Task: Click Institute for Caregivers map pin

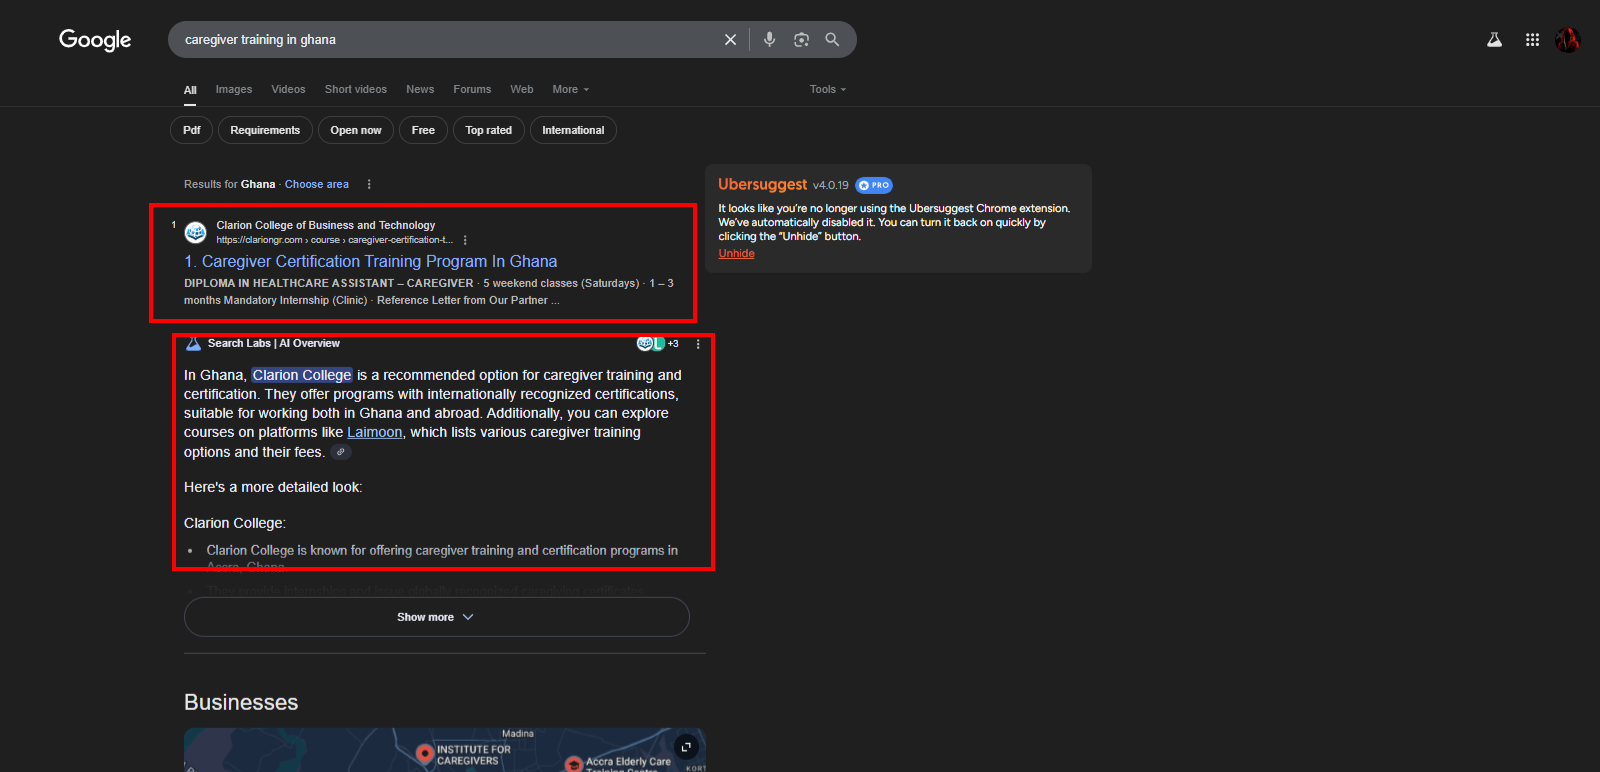Action: click(425, 754)
